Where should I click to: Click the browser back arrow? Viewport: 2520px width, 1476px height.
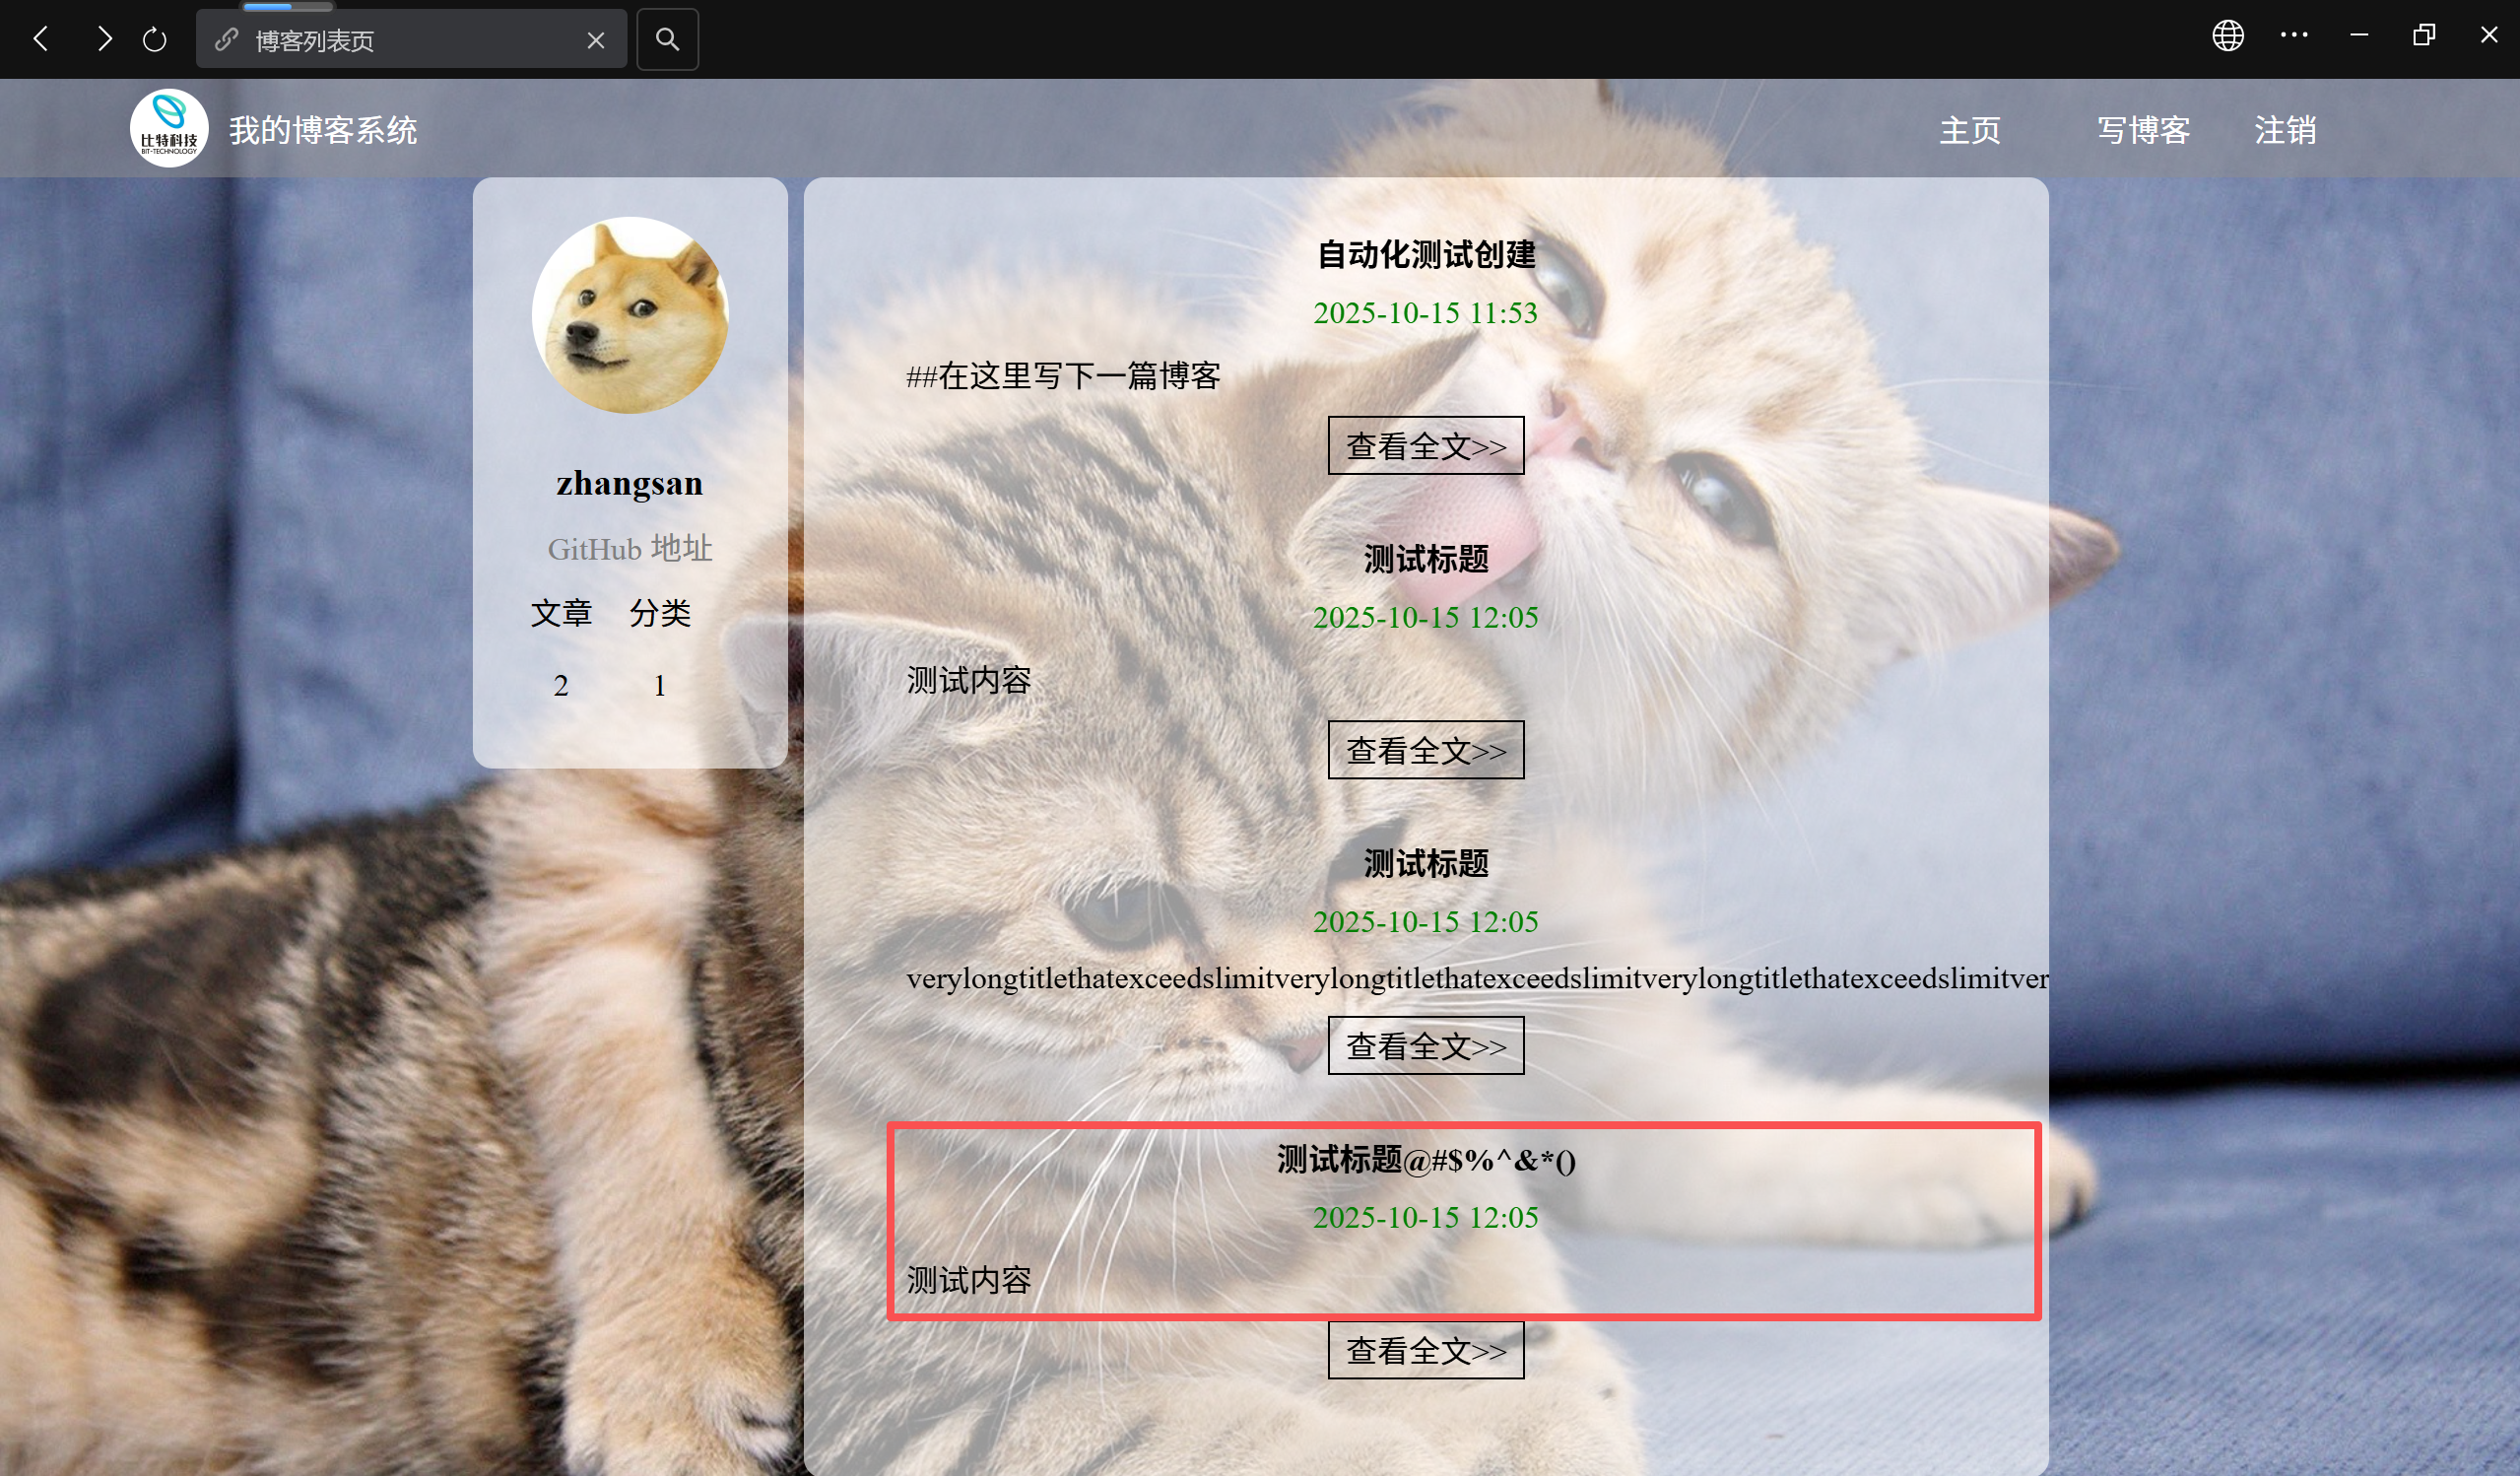click(41, 39)
